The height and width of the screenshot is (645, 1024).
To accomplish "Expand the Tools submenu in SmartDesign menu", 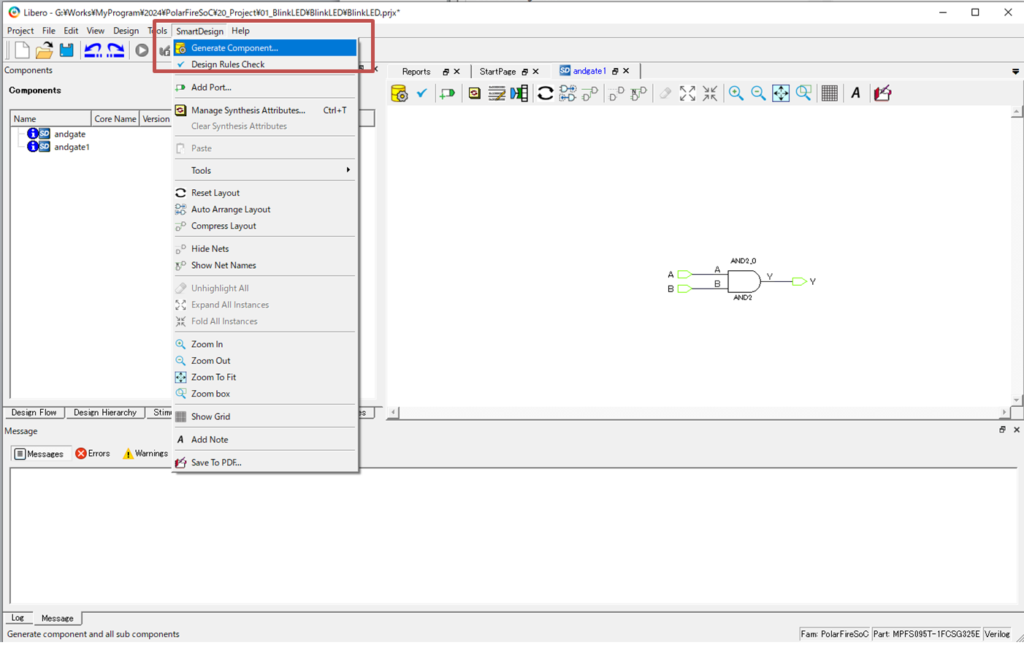I will click(265, 171).
